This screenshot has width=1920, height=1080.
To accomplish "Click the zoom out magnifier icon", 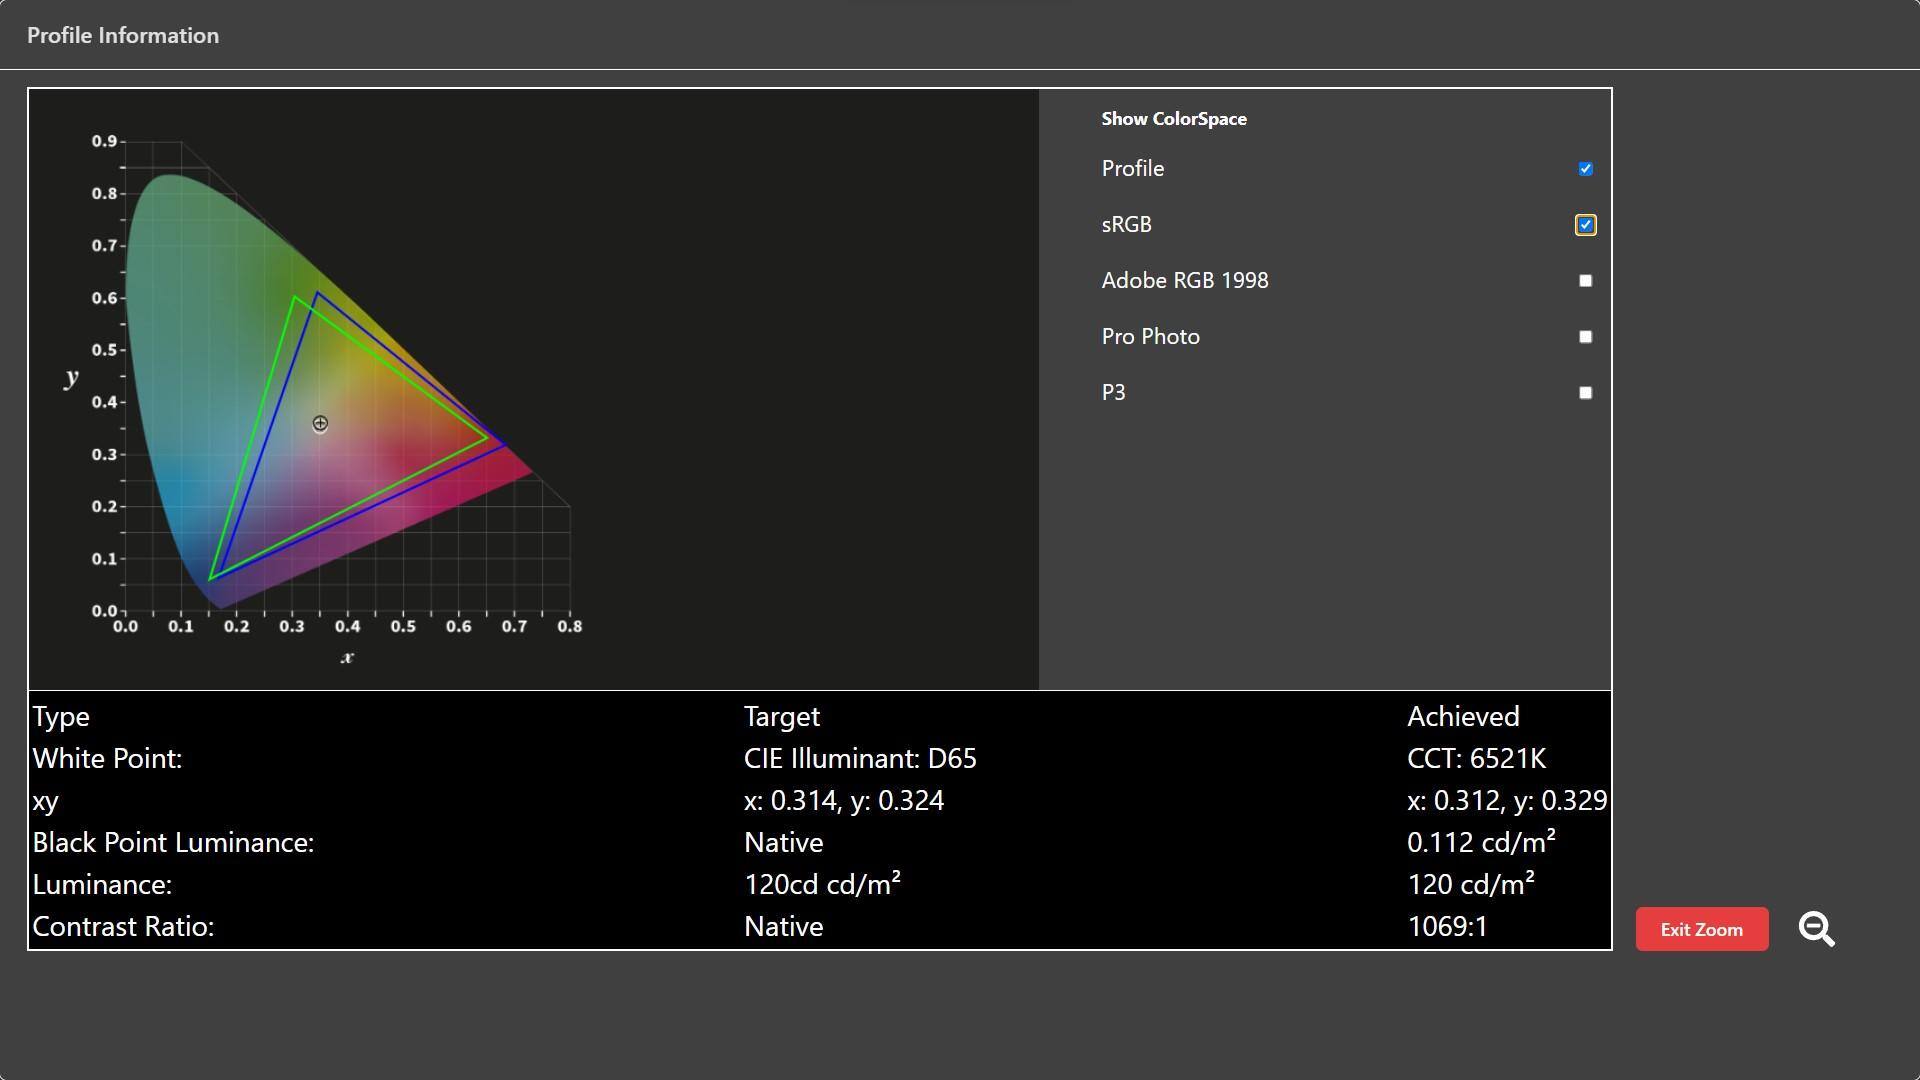I will tap(1816, 929).
